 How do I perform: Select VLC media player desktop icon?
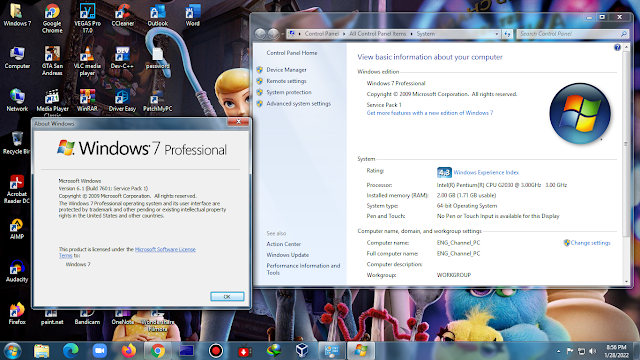point(87,61)
